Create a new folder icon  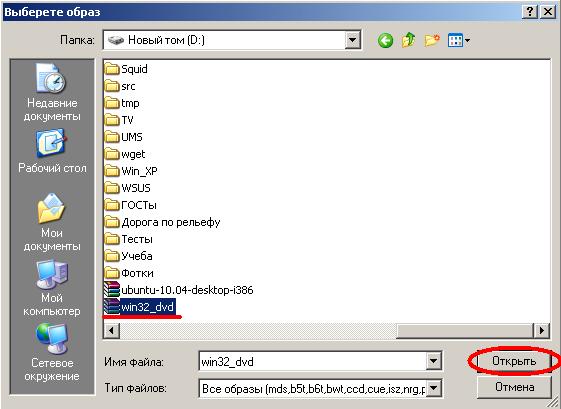coord(432,40)
